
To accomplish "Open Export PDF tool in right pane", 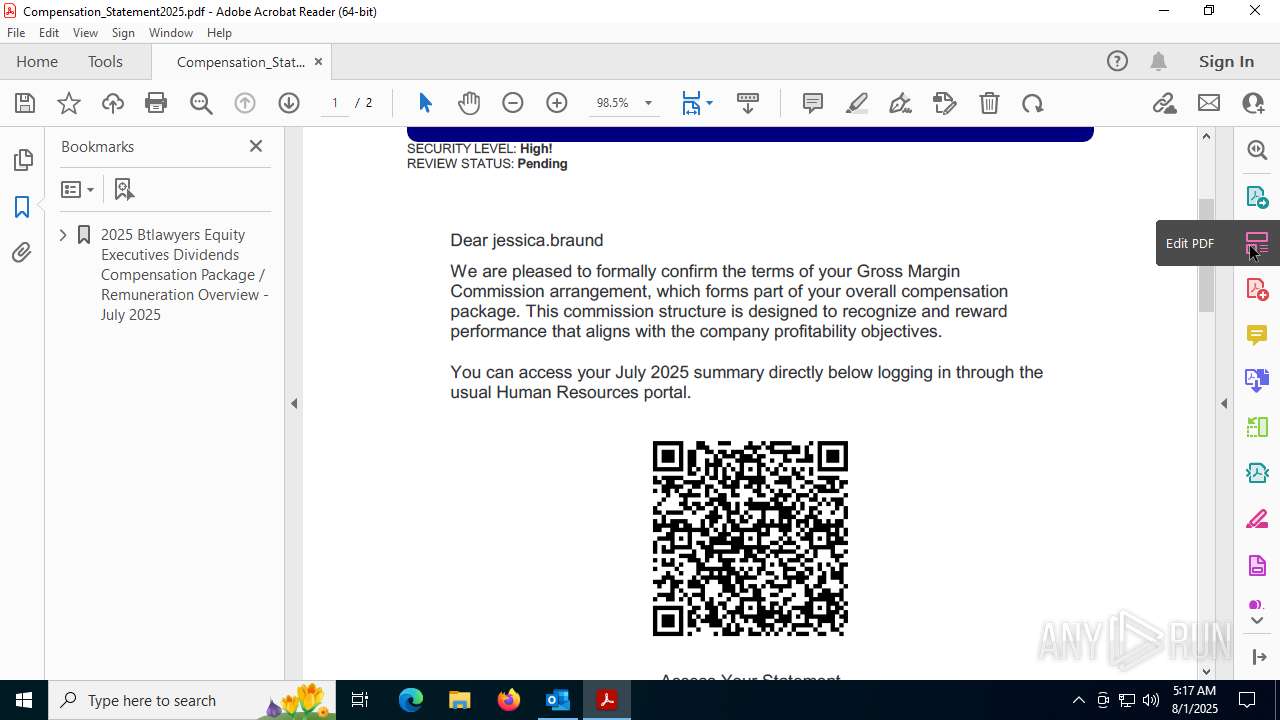I will click(1257, 196).
